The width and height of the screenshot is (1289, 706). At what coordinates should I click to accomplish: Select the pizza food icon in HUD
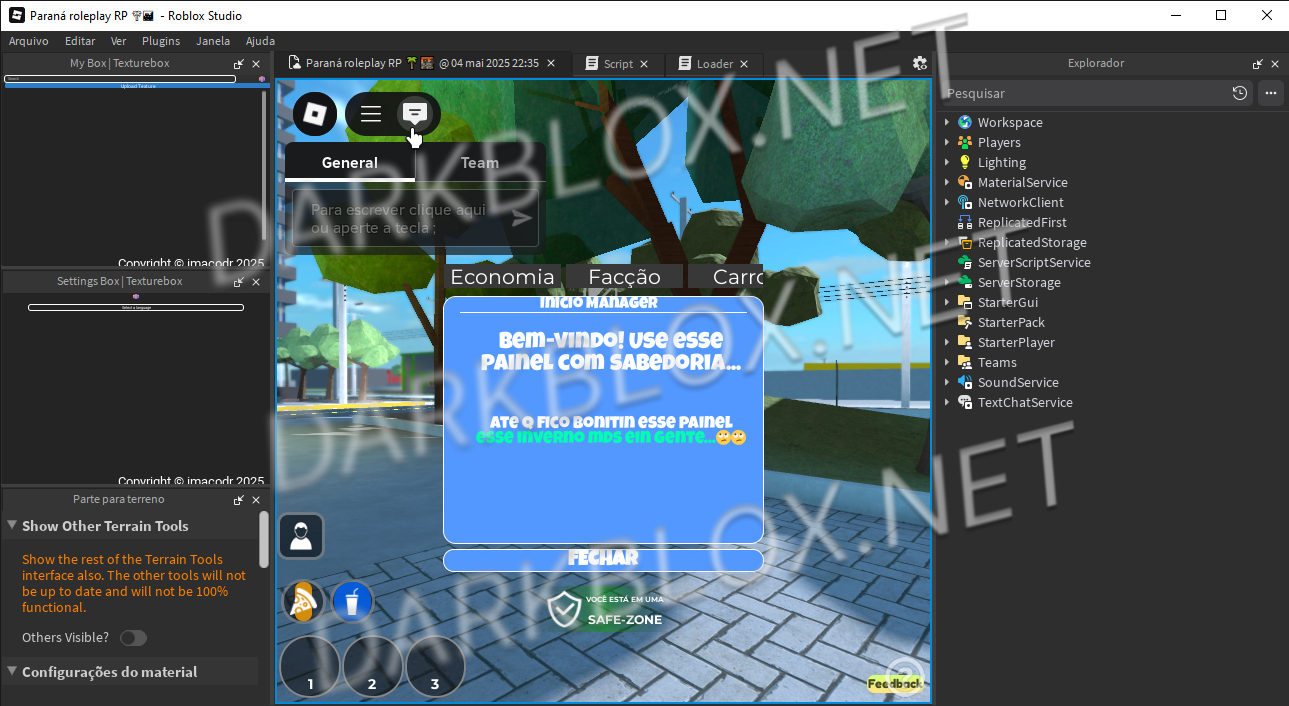[x=303, y=602]
